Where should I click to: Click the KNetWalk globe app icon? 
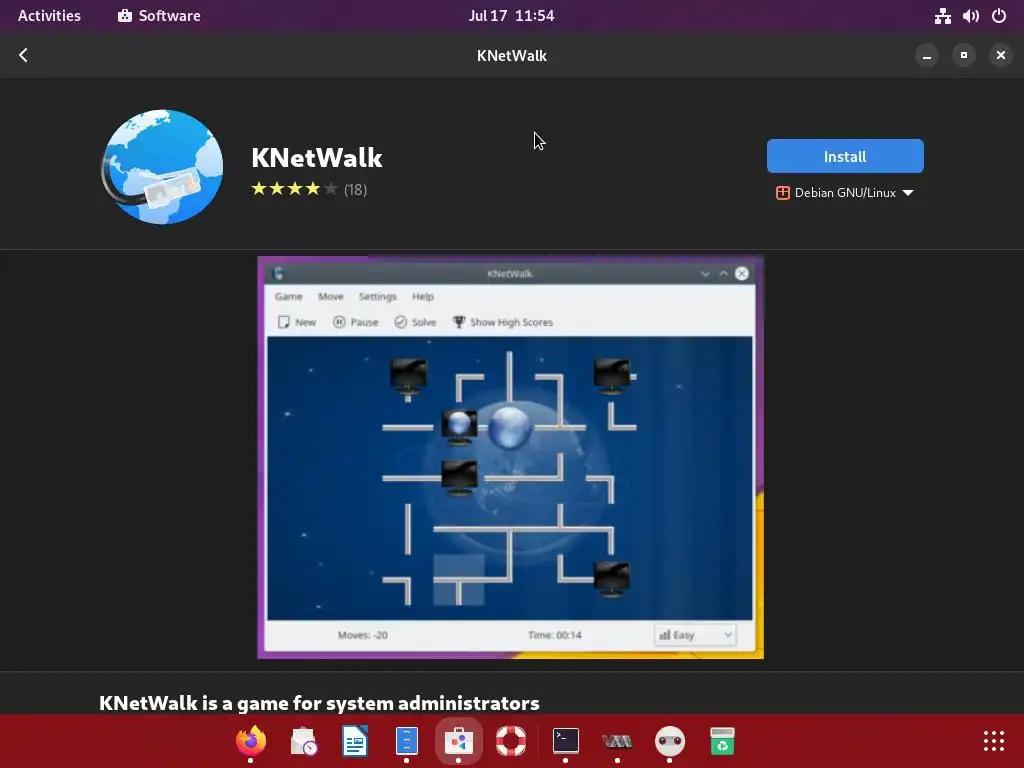[x=162, y=167]
